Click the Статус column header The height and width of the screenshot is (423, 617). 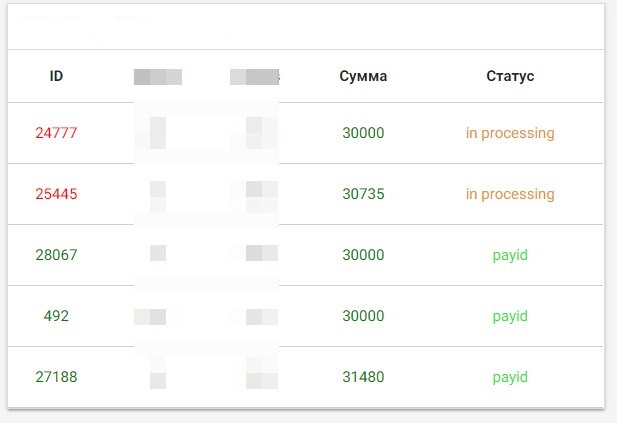click(510, 76)
